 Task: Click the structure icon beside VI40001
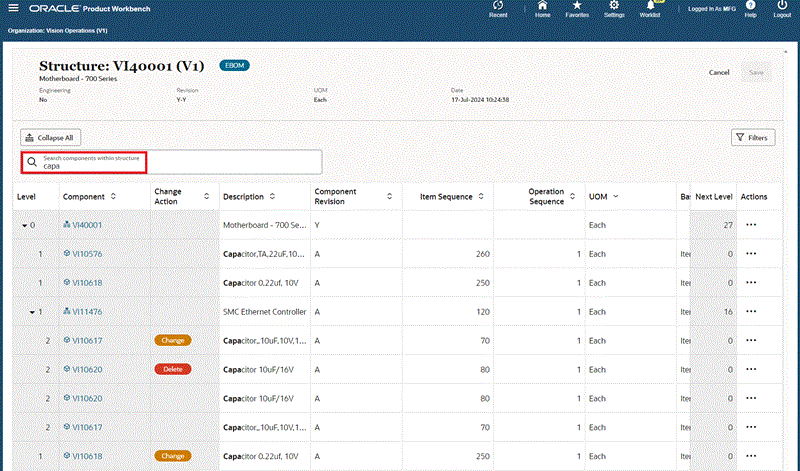66,225
